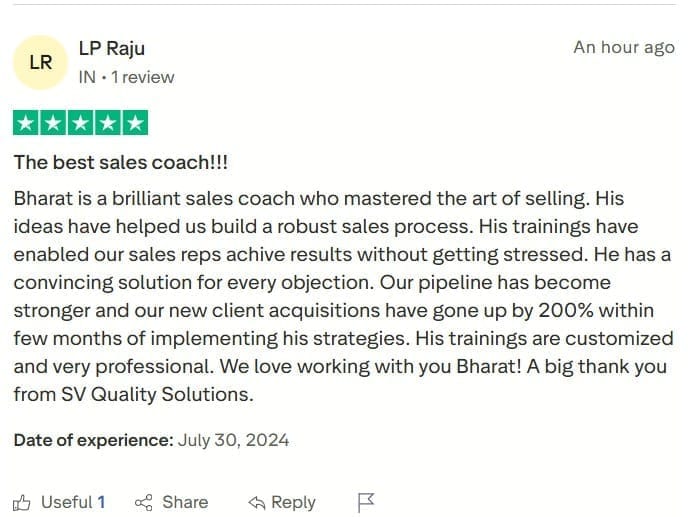Click the Useful count number 1
This screenshot has width=697, height=517.
tap(101, 502)
